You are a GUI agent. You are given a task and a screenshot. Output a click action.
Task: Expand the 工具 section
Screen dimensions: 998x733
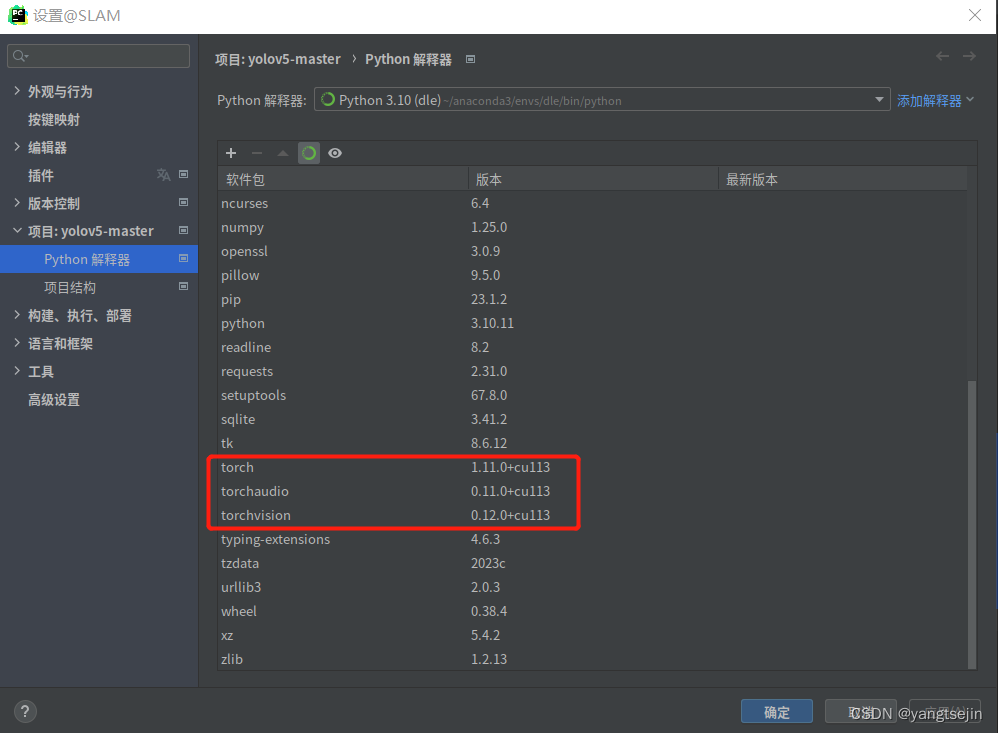tap(17, 371)
